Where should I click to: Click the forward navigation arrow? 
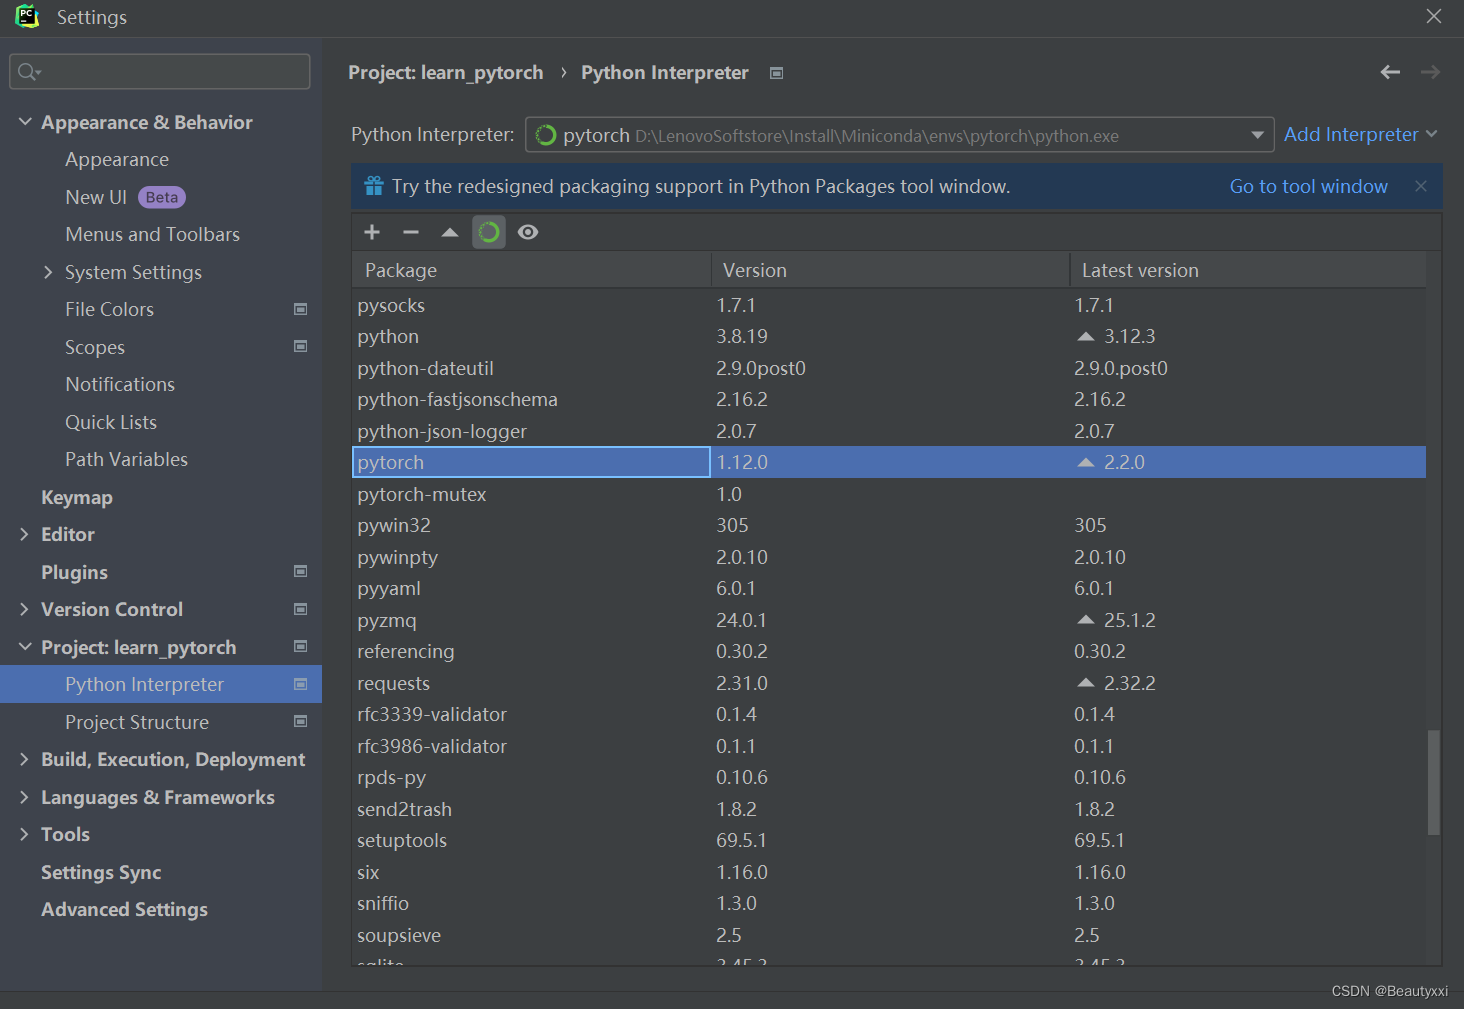(1431, 72)
